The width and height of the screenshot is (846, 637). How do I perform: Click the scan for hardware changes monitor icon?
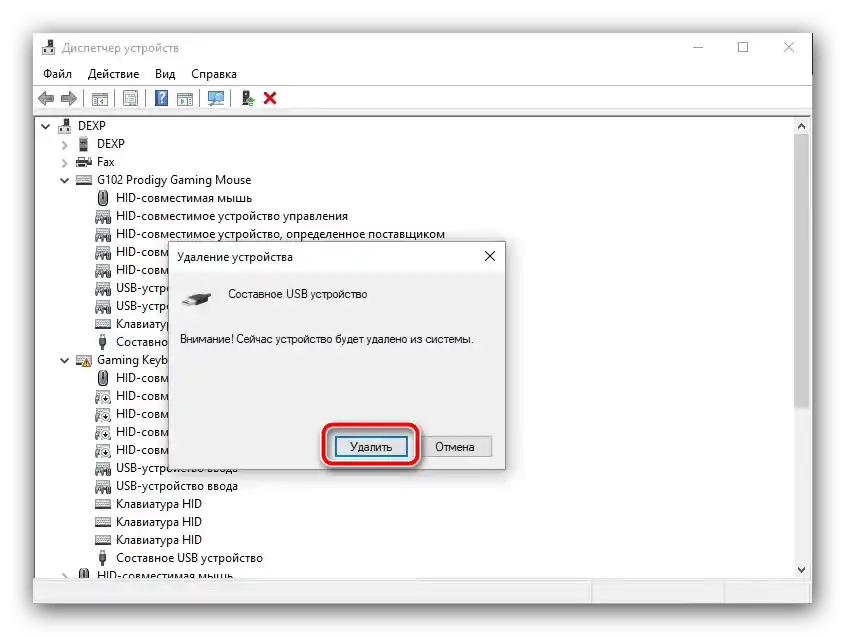point(216,98)
